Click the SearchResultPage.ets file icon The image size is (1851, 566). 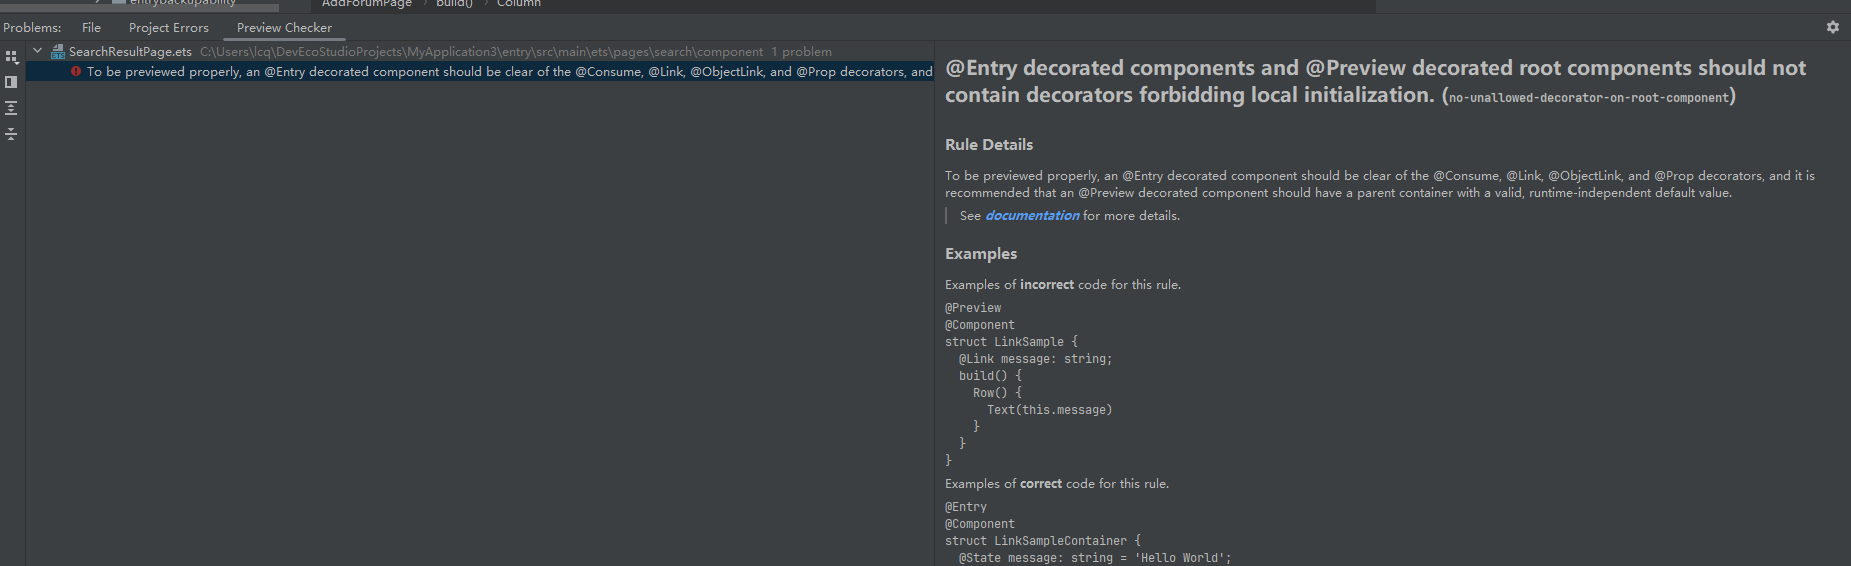point(58,51)
